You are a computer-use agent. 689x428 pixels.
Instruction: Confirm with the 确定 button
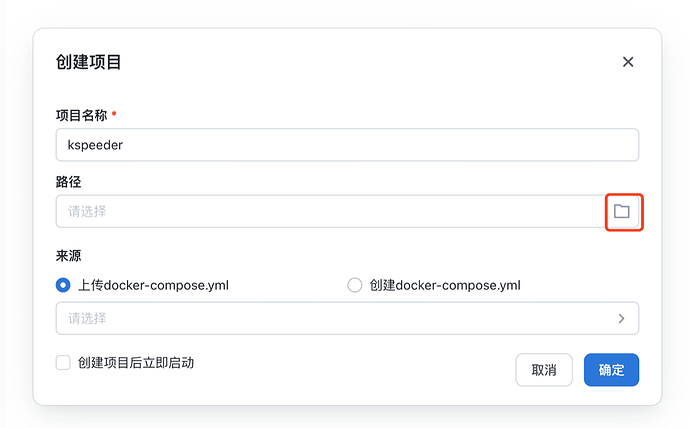pos(611,370)
